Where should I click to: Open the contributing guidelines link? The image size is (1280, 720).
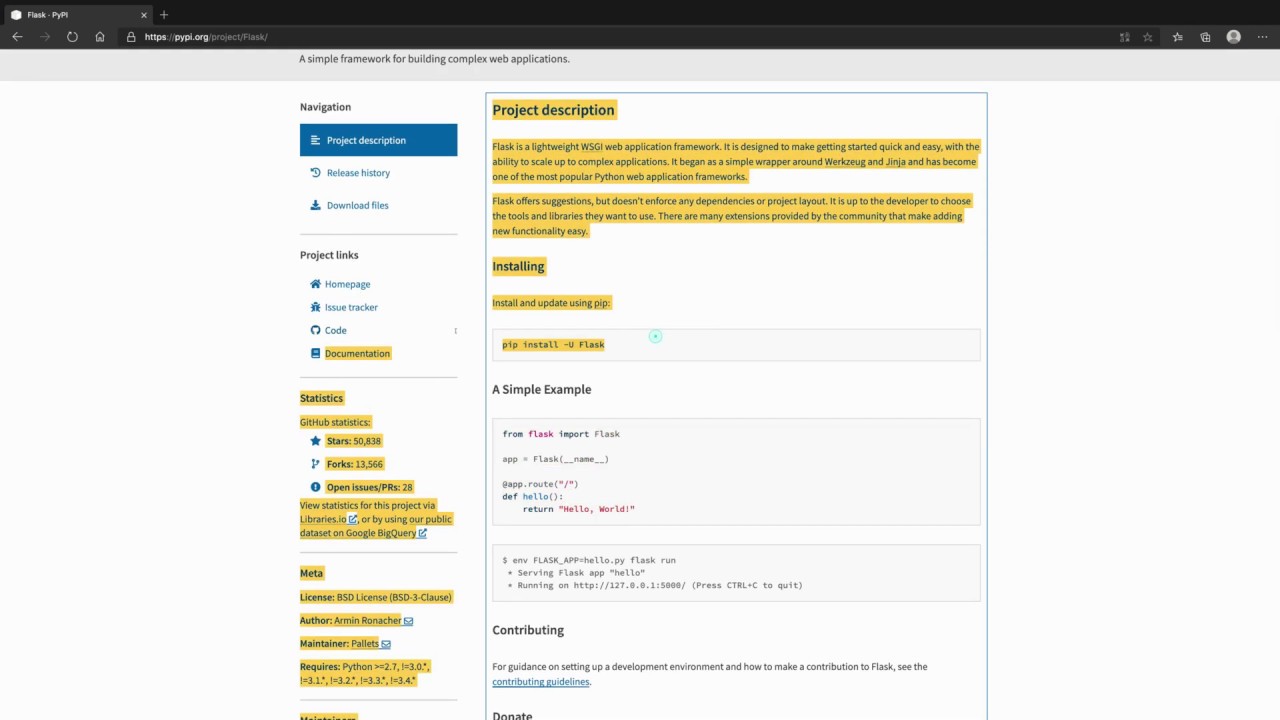[x=540, y=682]
